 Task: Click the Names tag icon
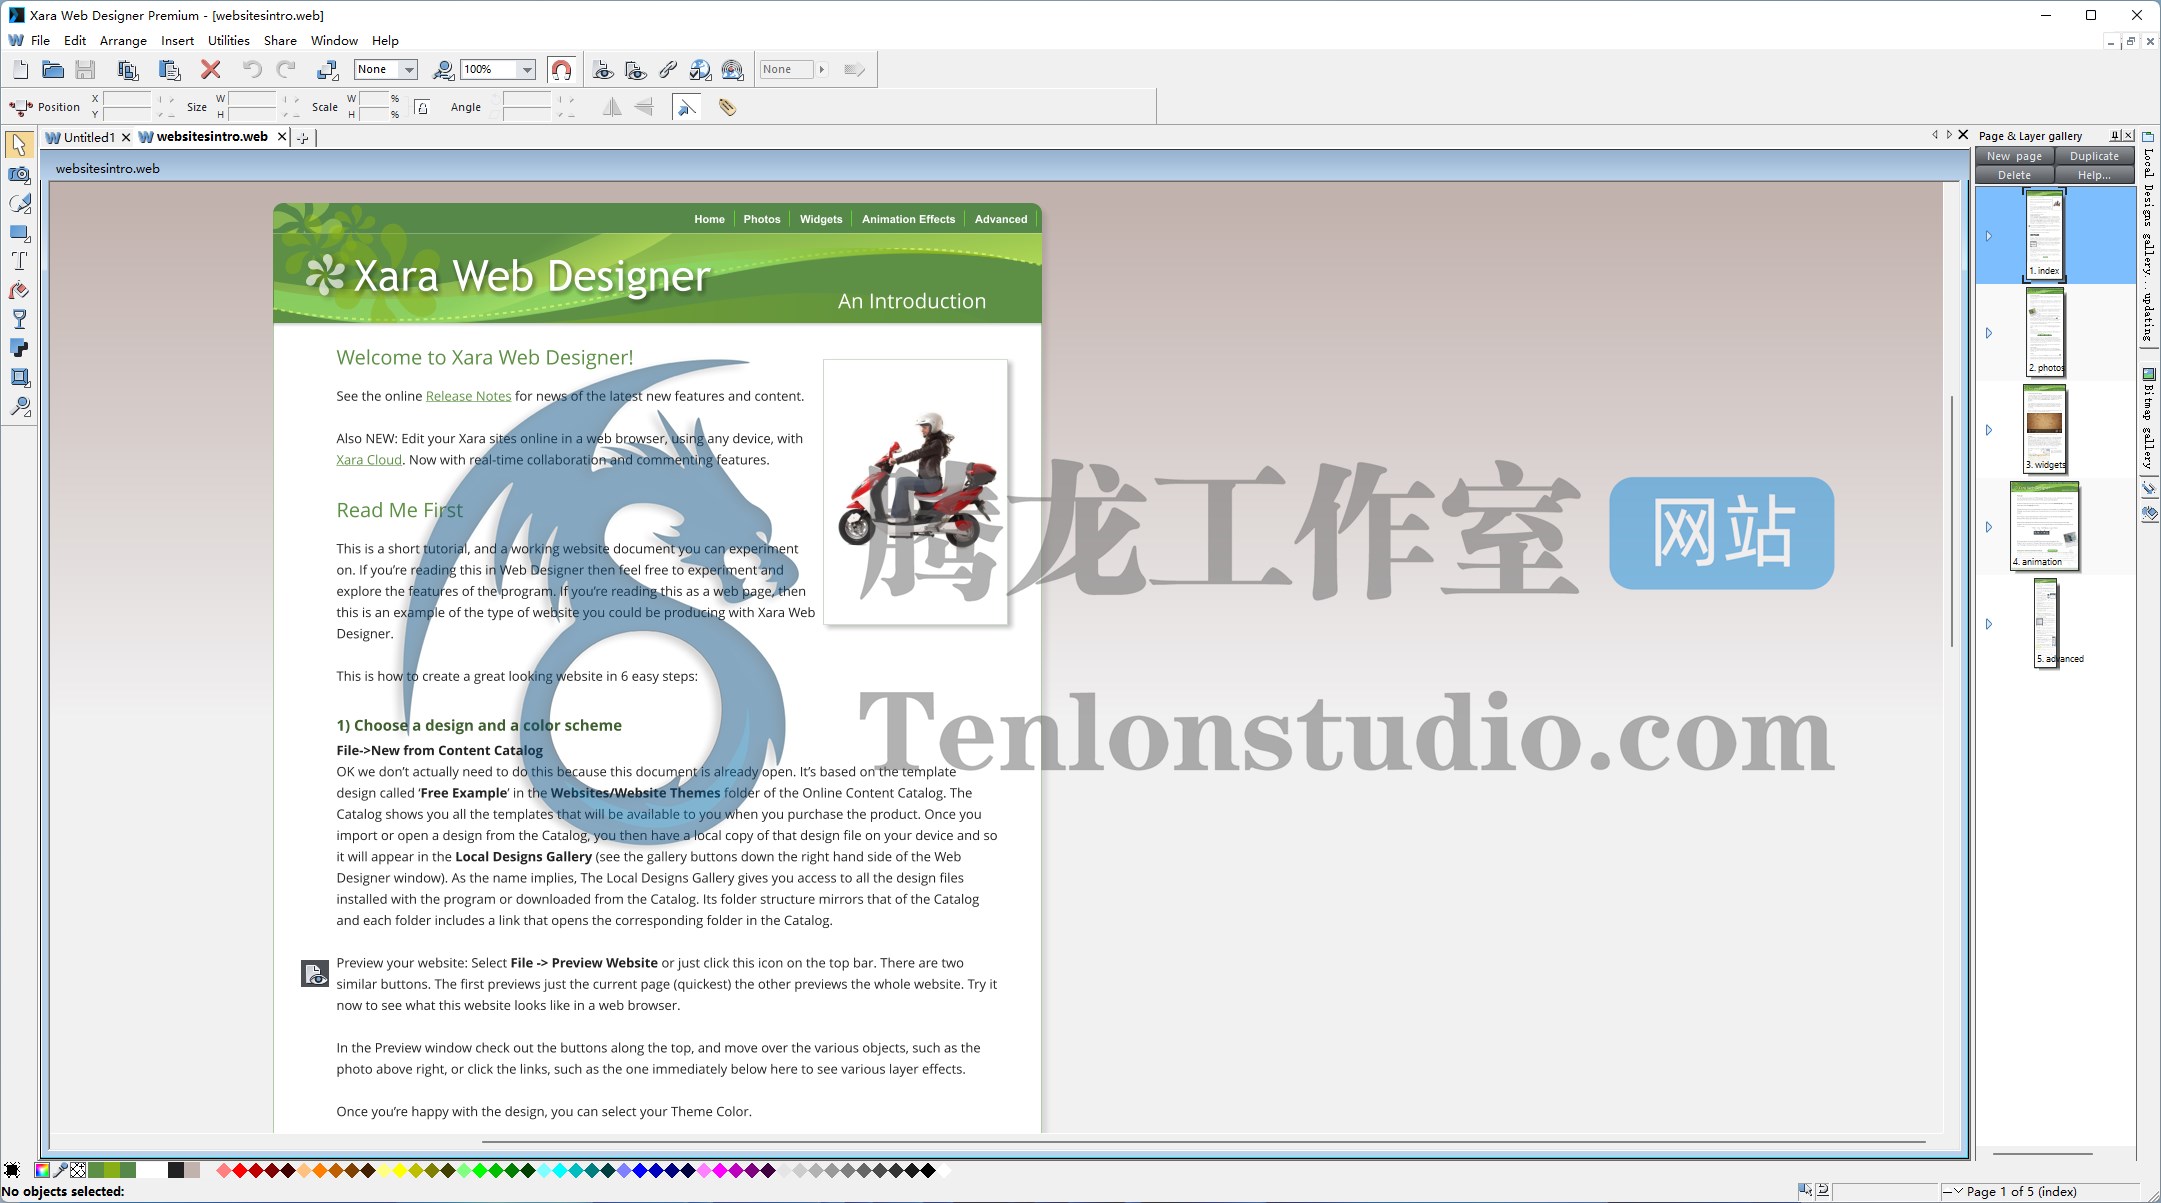click(728, 107)
